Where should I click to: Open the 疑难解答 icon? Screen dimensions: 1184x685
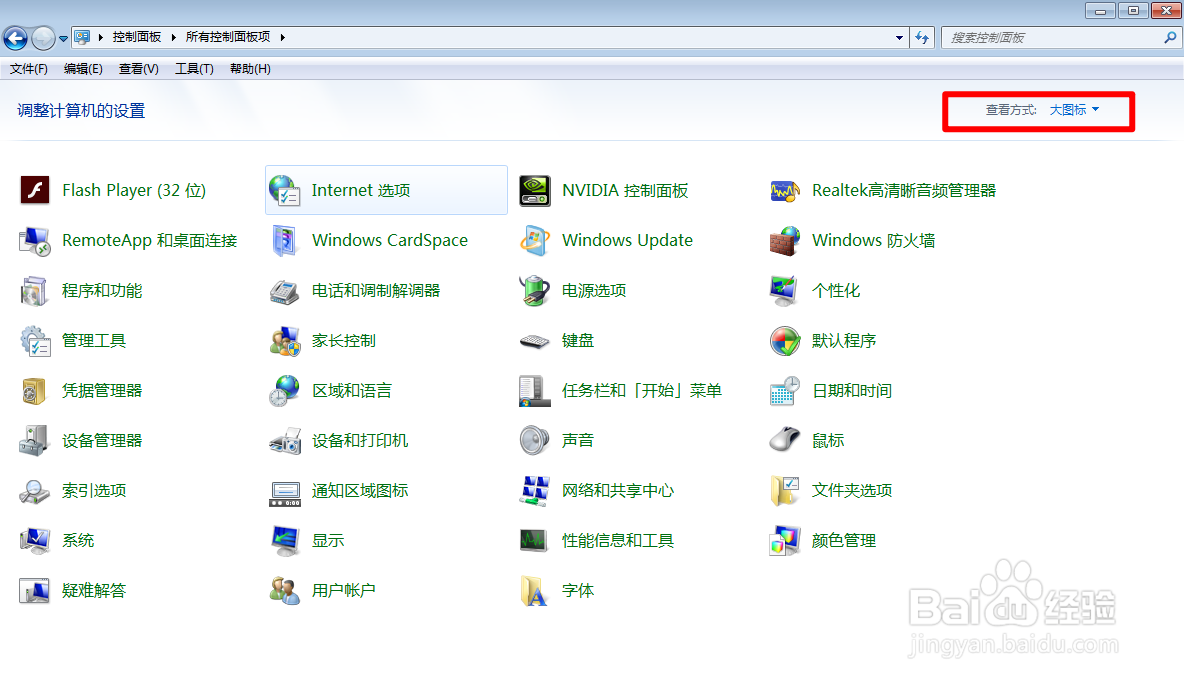[35, 591]
